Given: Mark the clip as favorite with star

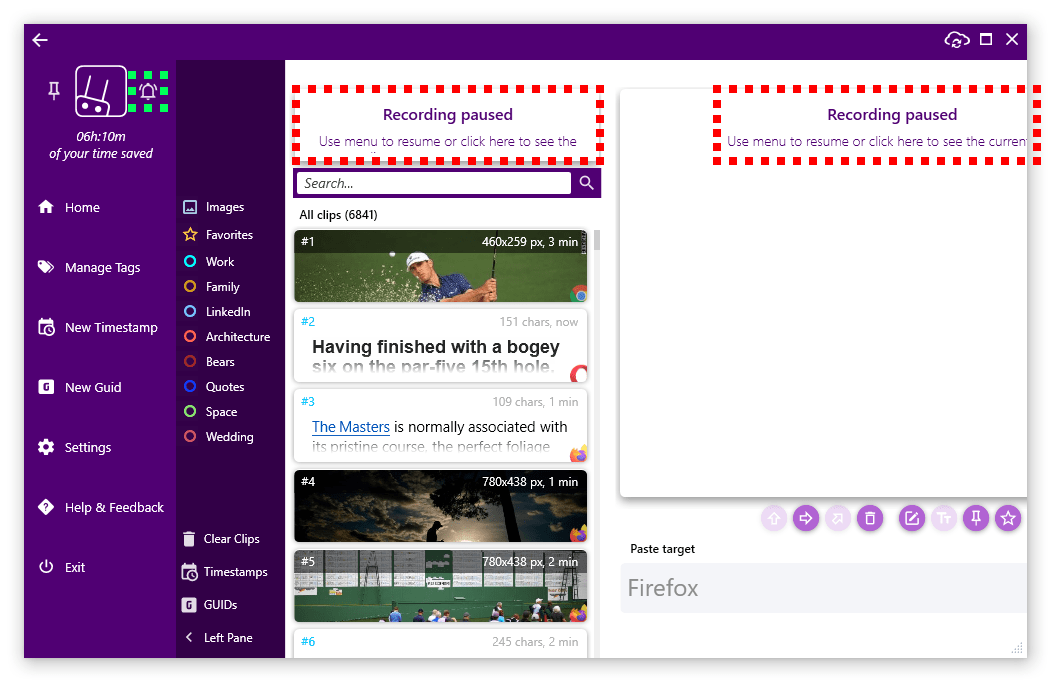Looking at the screenshot, I should (1008, 518).
